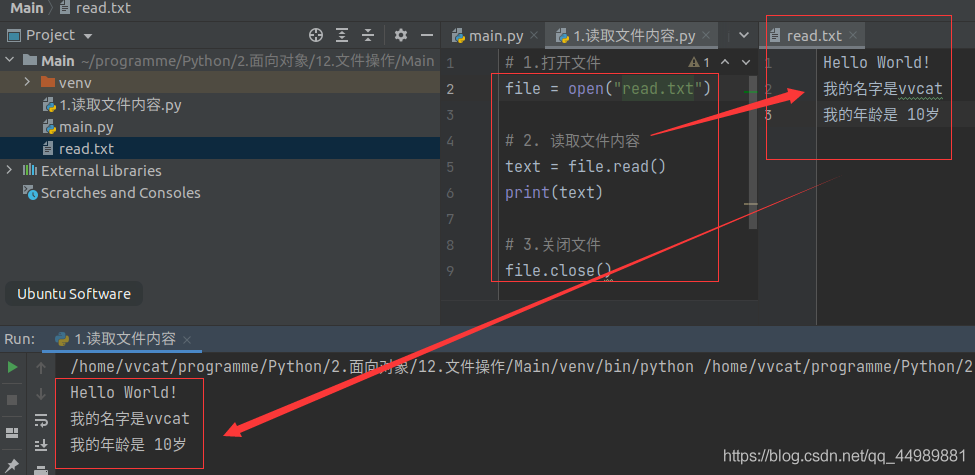975x475 pixels.
Task: Click the Locate/Select Opened File target icon
Action: (316, 35)
